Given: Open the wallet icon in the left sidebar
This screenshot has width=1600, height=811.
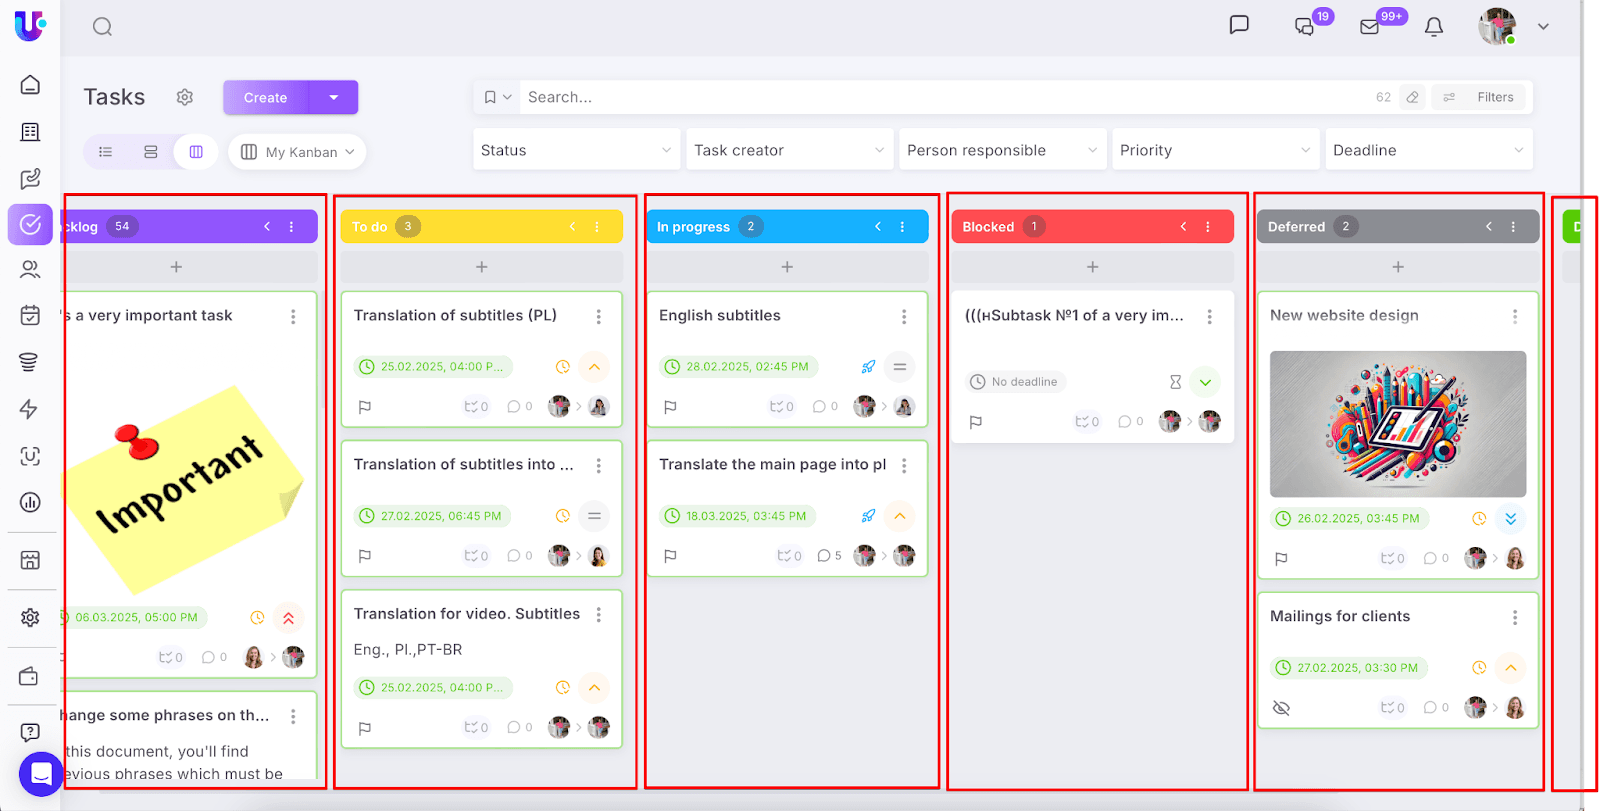Looking at the screenshot, I should pos(30,677).
